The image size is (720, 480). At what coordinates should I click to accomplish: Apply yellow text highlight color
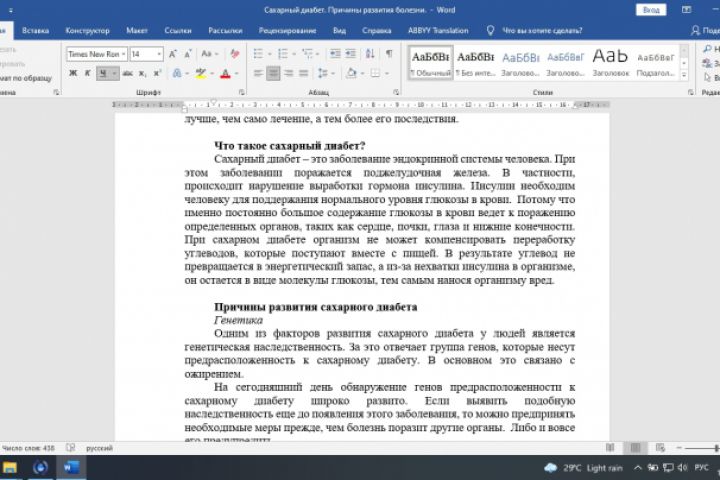tap(200, 73)
